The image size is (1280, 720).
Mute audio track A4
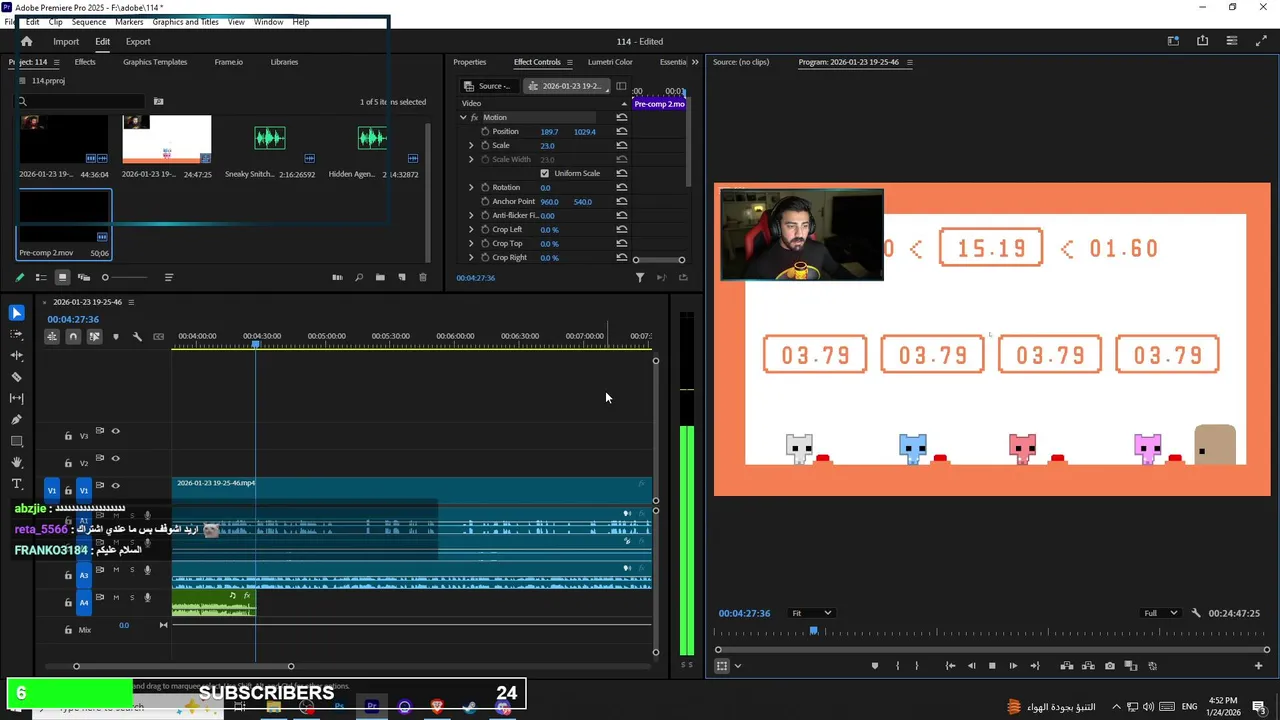[116, 597]
